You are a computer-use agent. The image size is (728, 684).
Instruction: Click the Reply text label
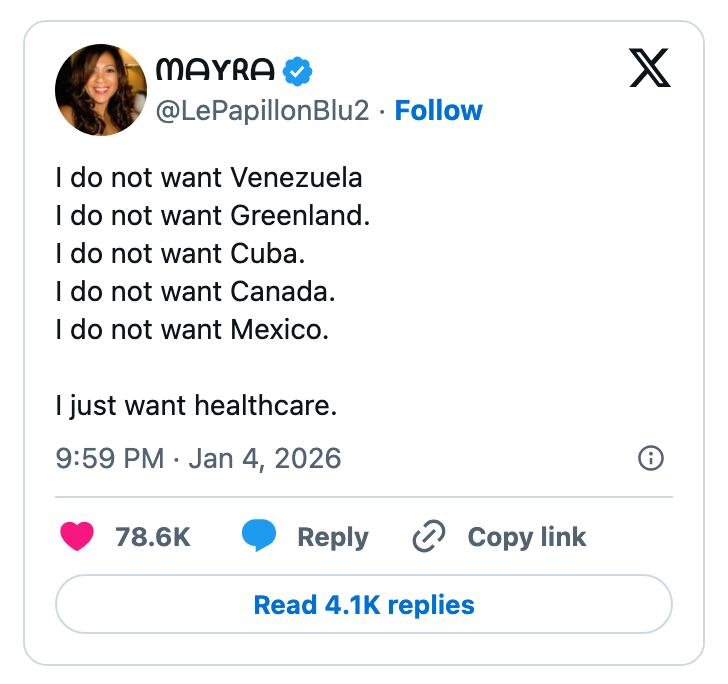point(333,537)
